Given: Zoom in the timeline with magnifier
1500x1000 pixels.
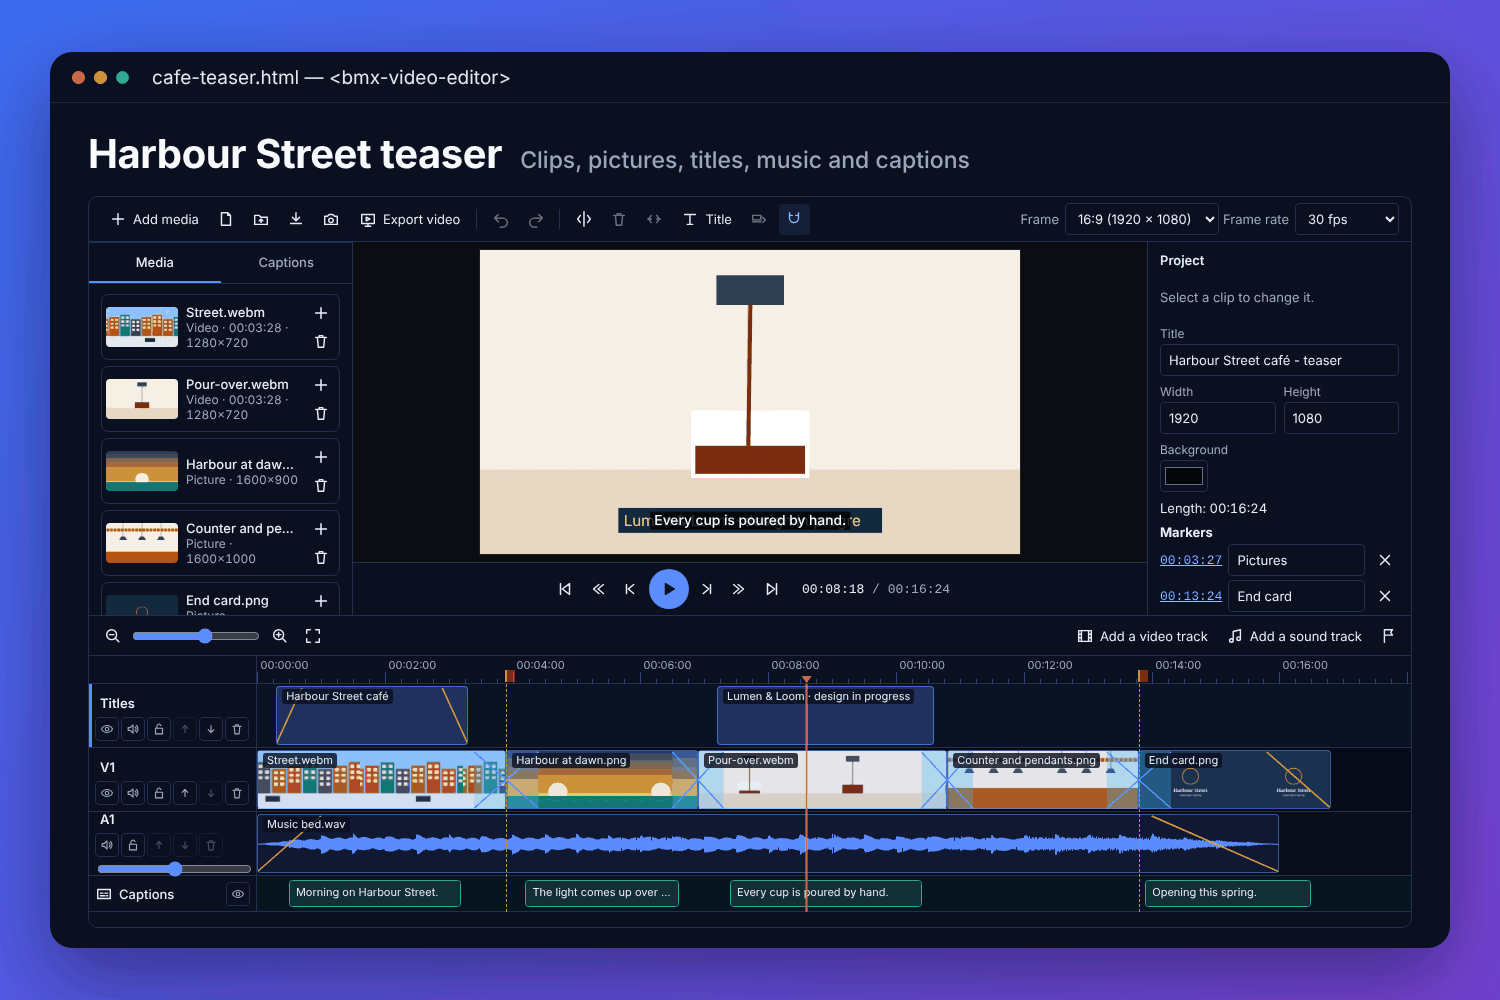Looking at the screenshot, I should (280, 636).
